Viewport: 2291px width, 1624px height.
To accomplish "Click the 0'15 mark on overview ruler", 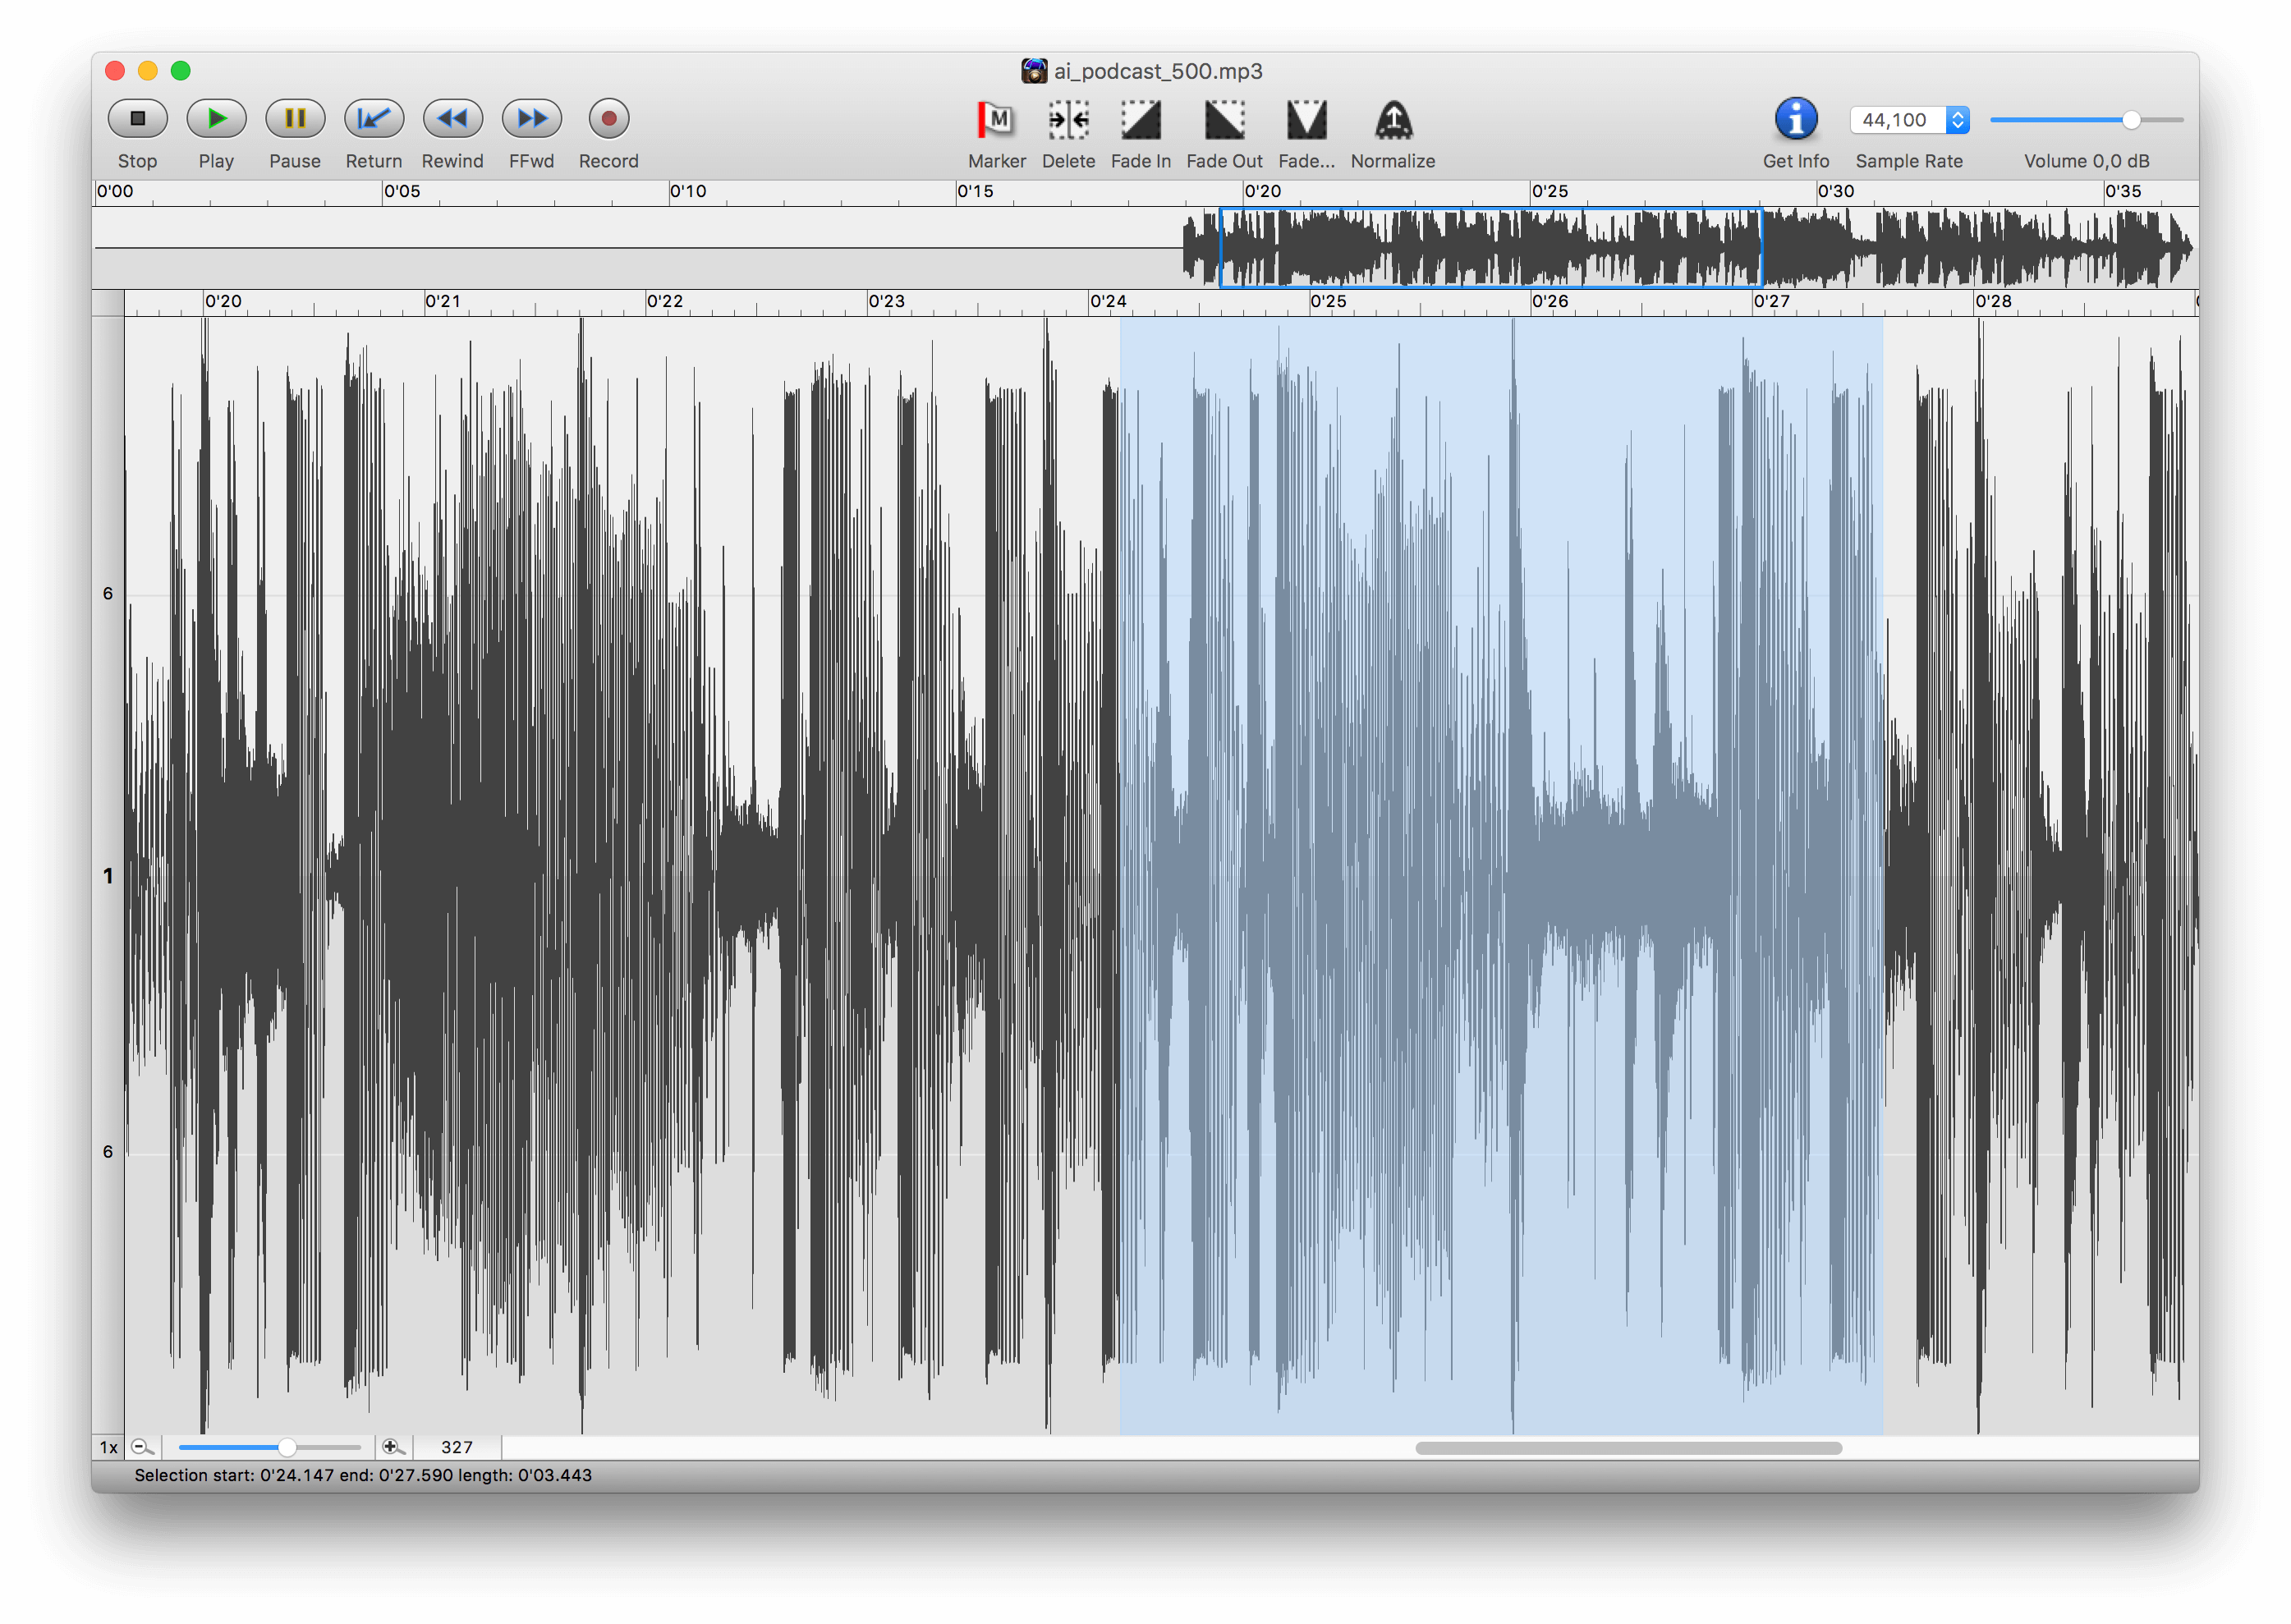I will tap(975, 191).
